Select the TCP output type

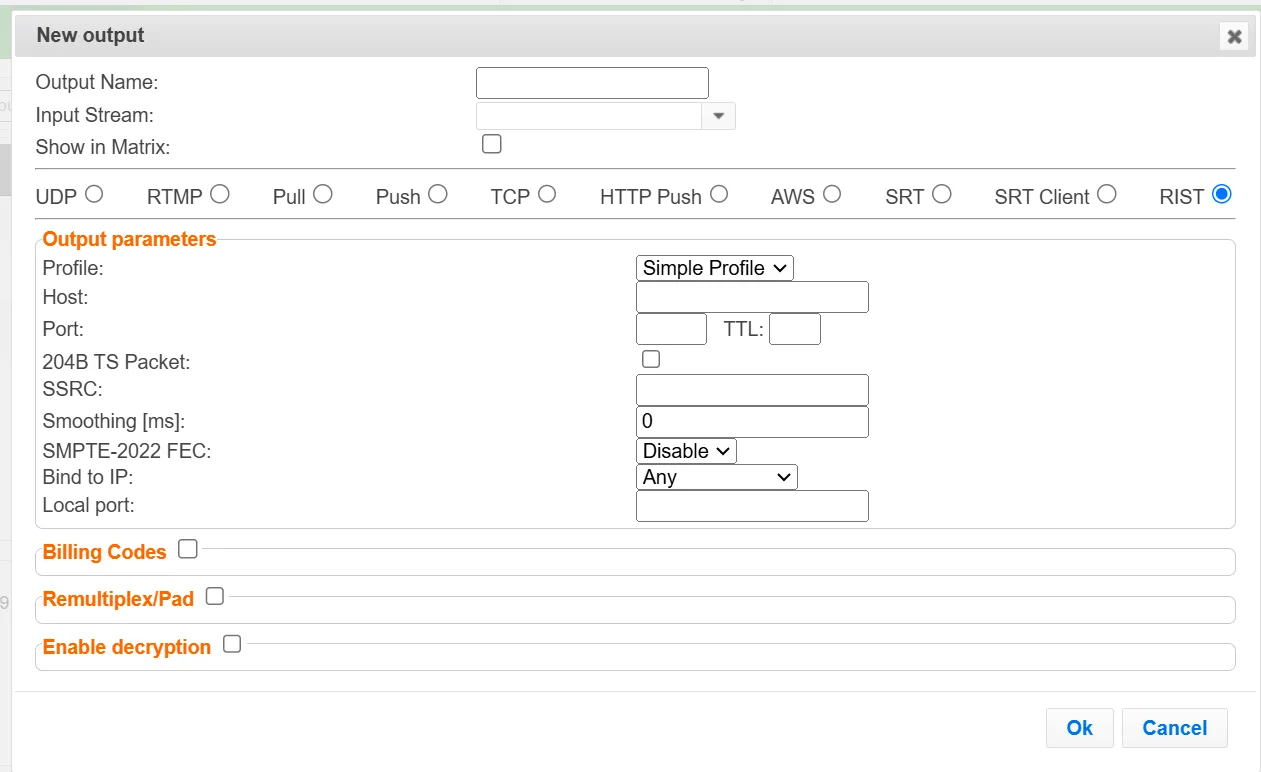pos(546,194)
